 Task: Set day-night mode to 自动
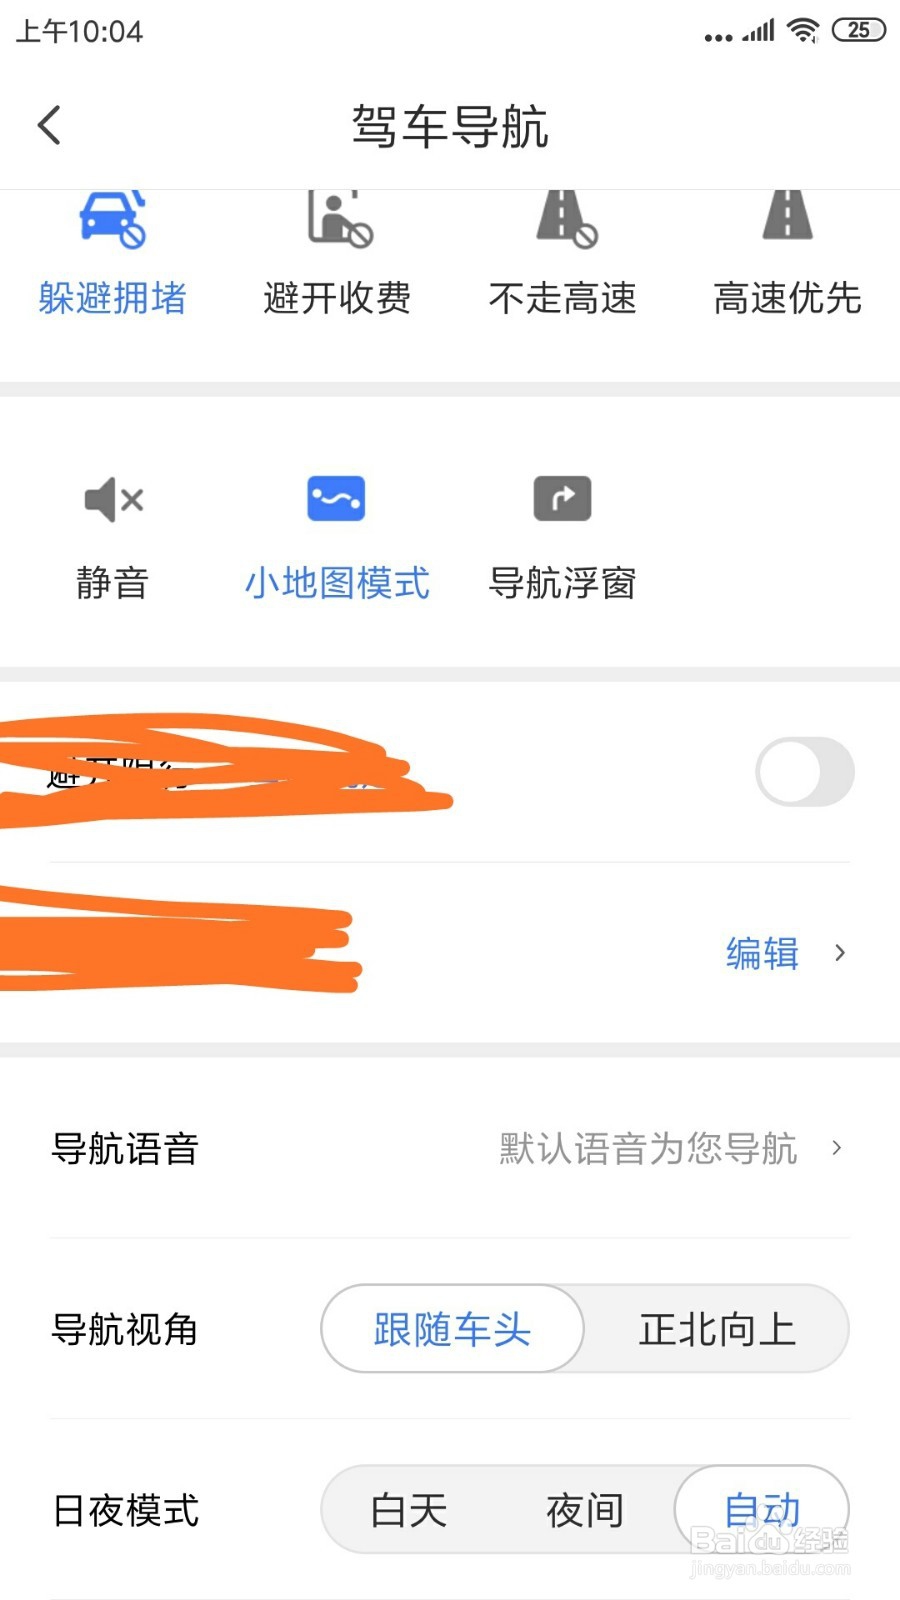pyautogui.click(x=761, y=1510)
